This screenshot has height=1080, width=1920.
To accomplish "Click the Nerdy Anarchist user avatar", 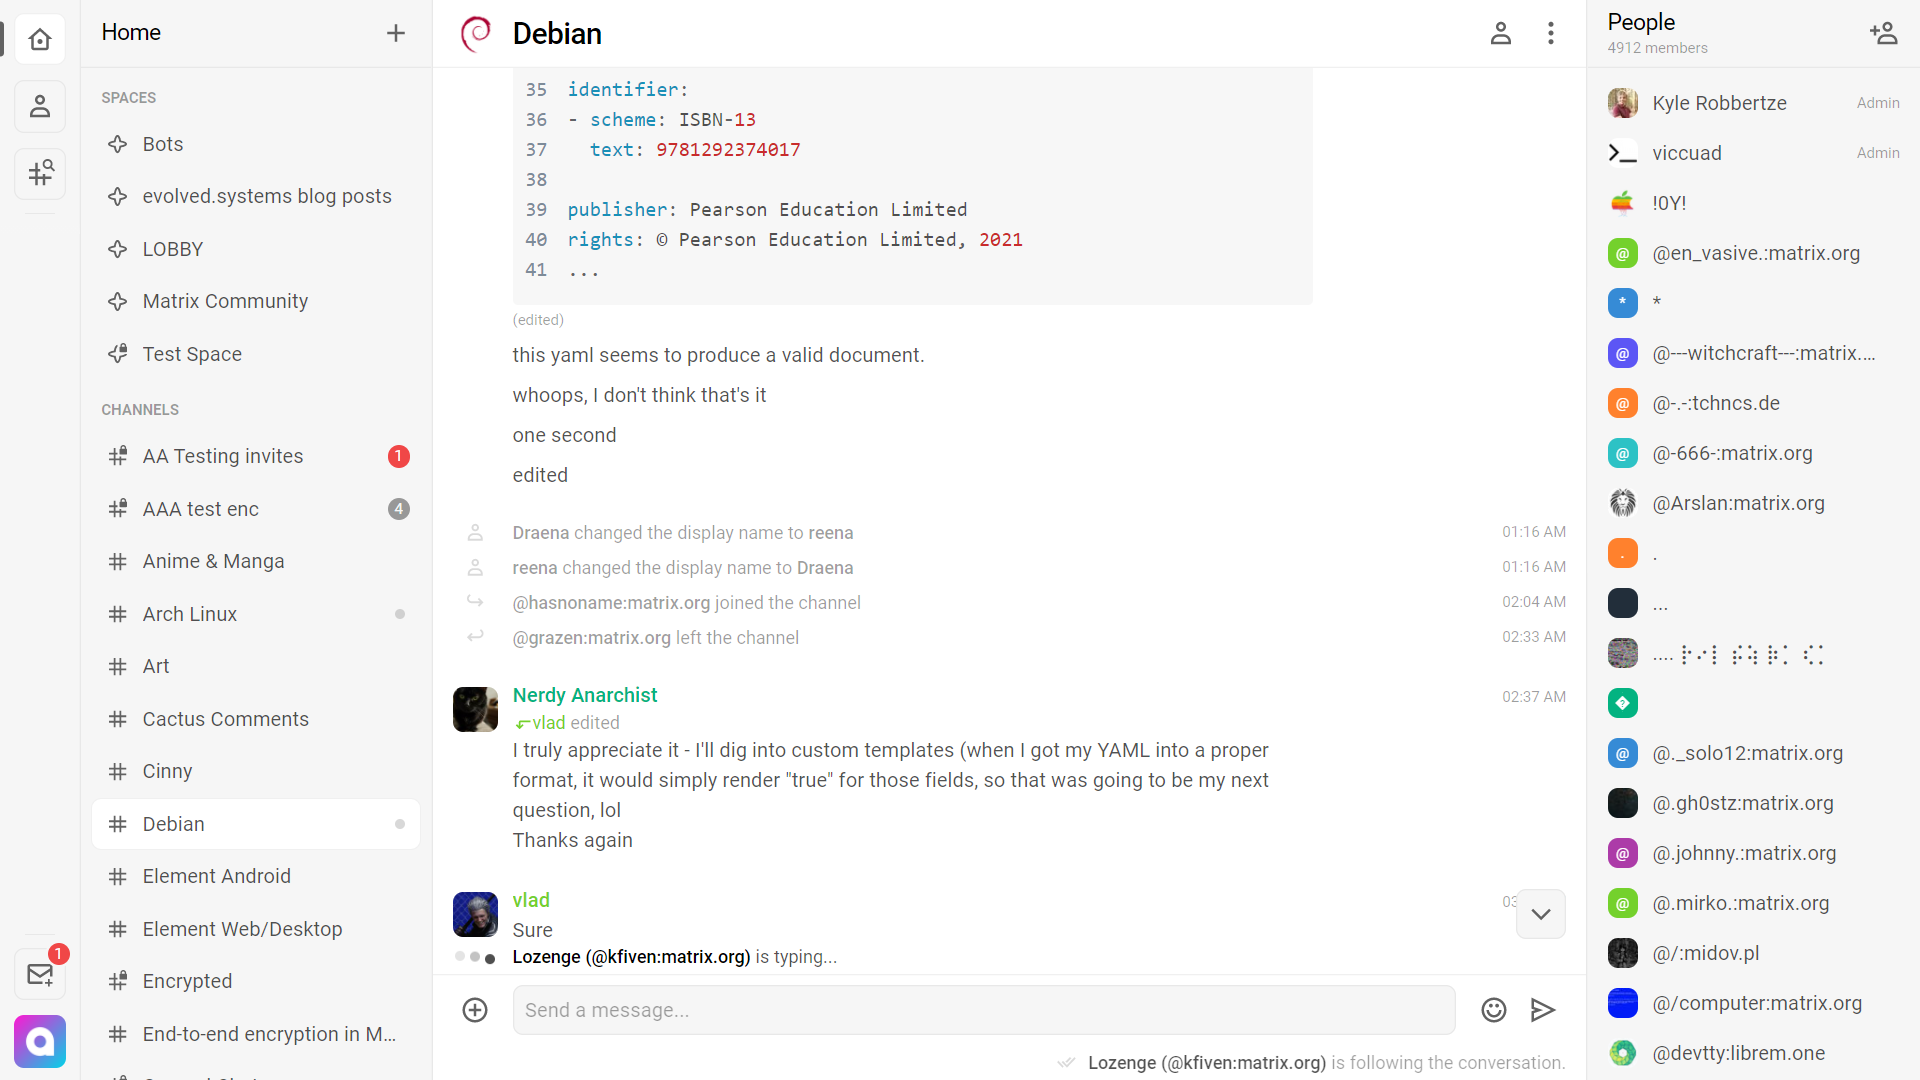I will point(475,707).
